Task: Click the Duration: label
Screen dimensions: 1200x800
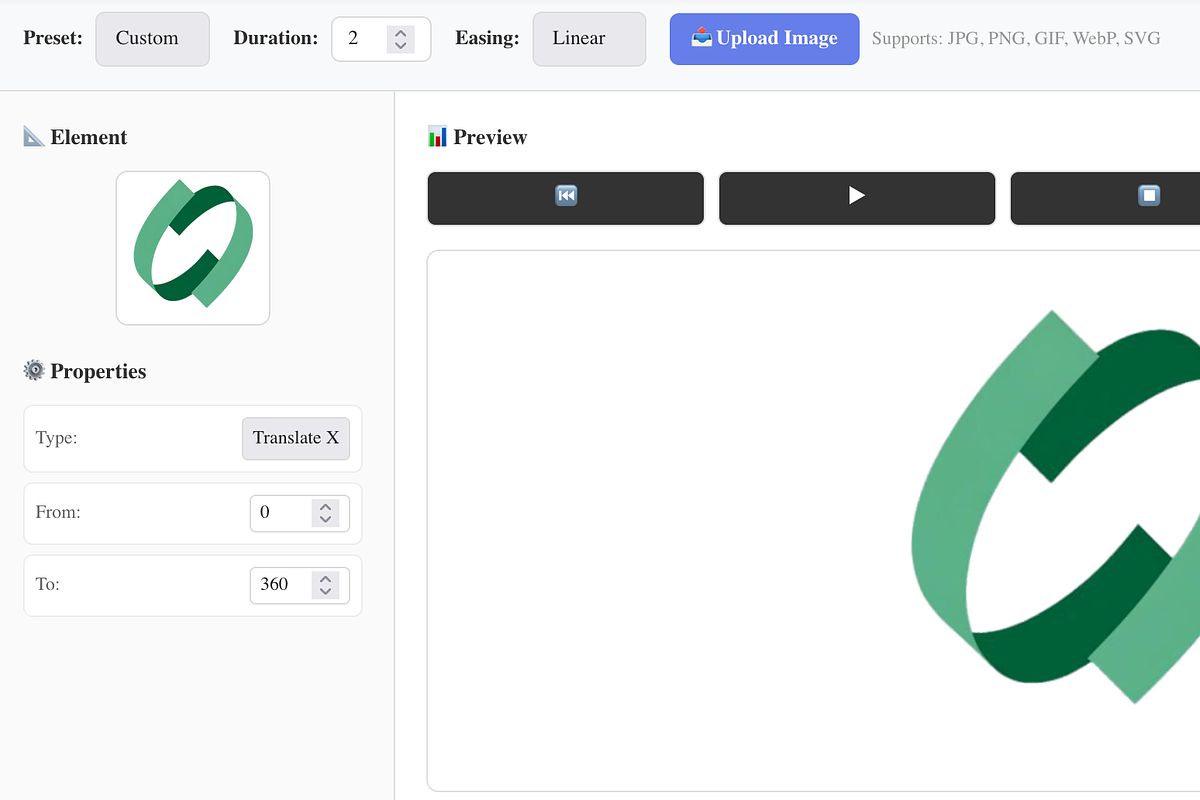Action: coord(276,38)
